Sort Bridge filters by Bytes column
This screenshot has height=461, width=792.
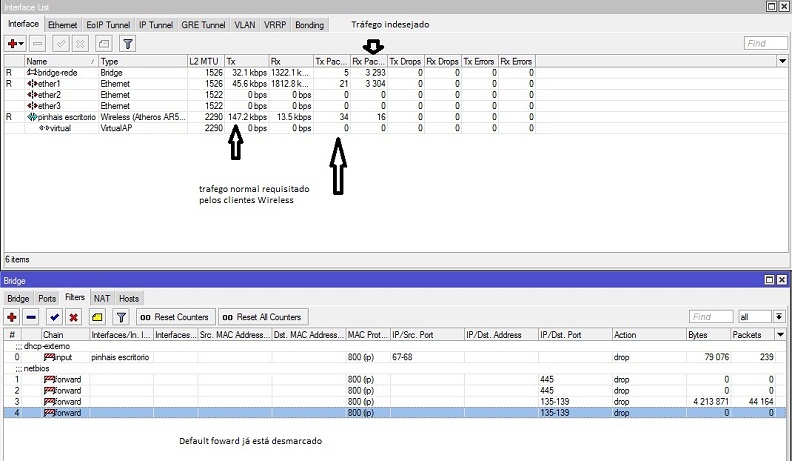(708, 334)
